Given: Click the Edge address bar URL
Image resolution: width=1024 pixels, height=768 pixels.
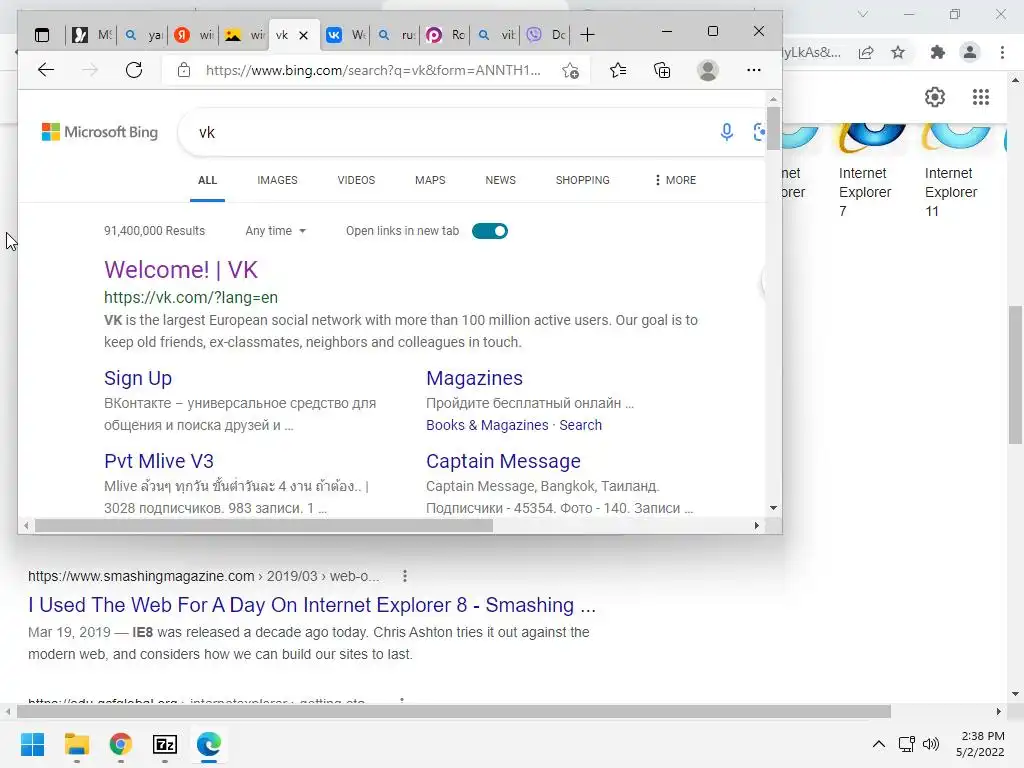Looking at the screenshot, I should click(x=373, y=70).
